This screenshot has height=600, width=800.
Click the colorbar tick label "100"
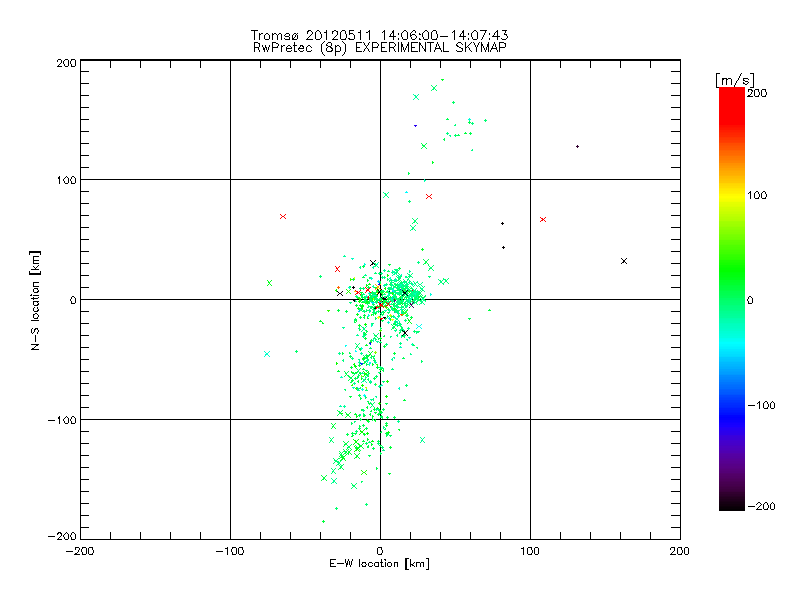(x=757, y=195)
